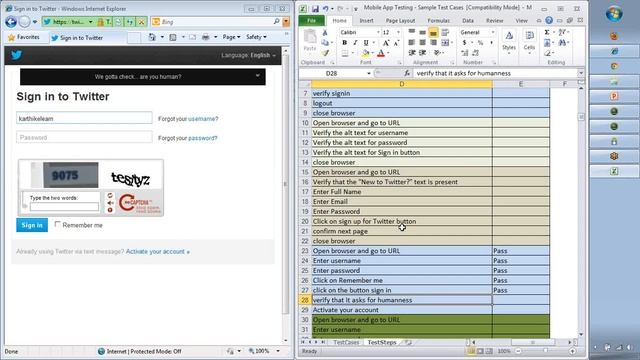
Task: Toggle Wrap Text in Alignment group
Action: point(445,32)
